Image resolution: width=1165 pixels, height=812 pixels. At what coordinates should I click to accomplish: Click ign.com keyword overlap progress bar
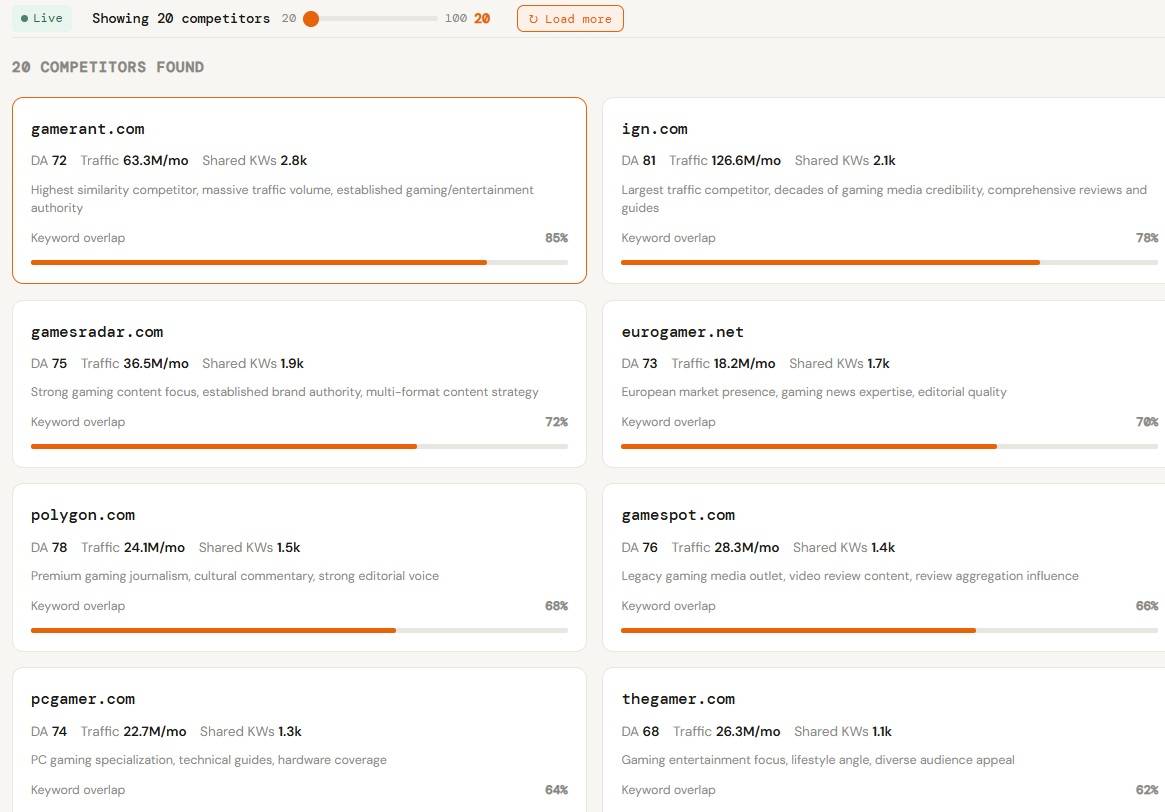coord(889,262)
